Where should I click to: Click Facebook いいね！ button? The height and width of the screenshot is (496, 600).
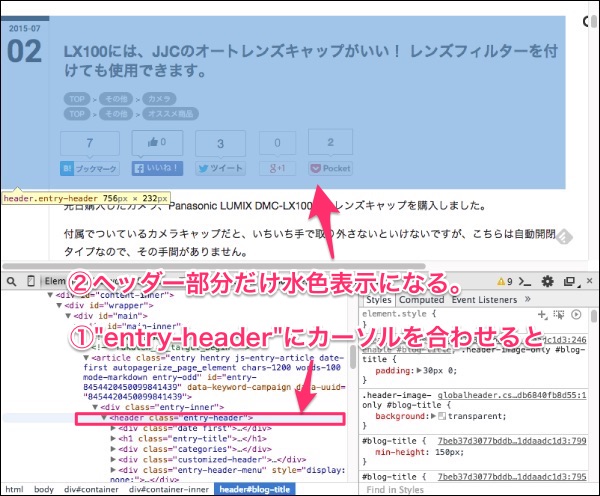(157, 168)
